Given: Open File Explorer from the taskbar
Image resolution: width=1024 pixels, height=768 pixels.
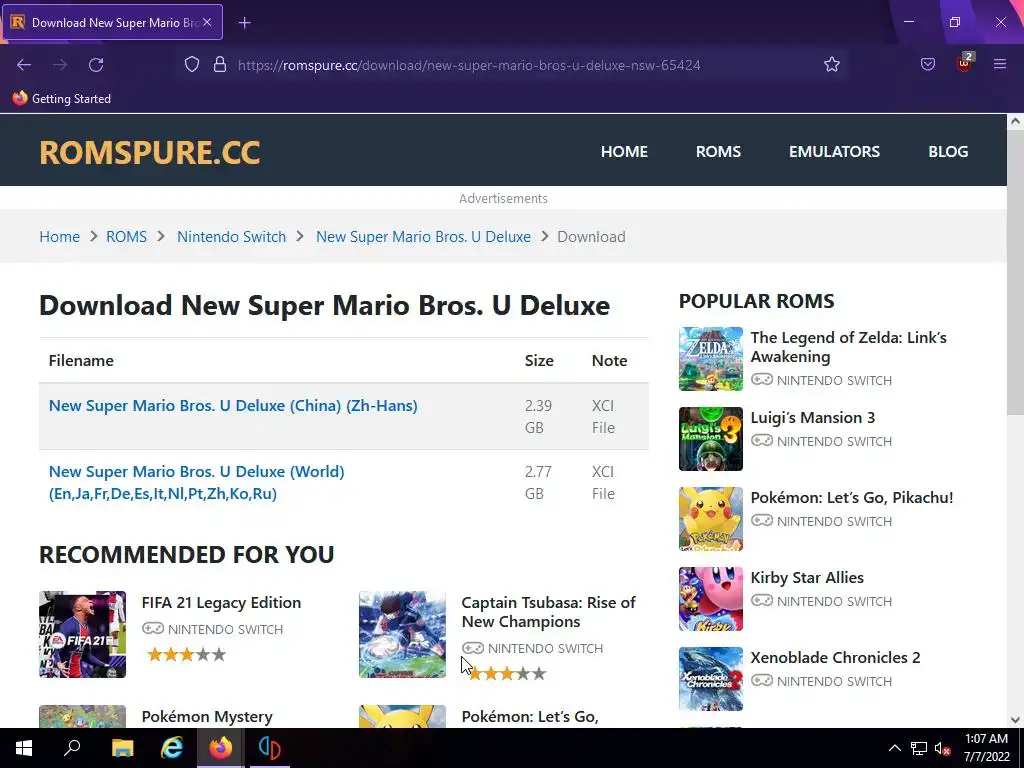Looking at the screenshot, I should [x=122, y=748].
